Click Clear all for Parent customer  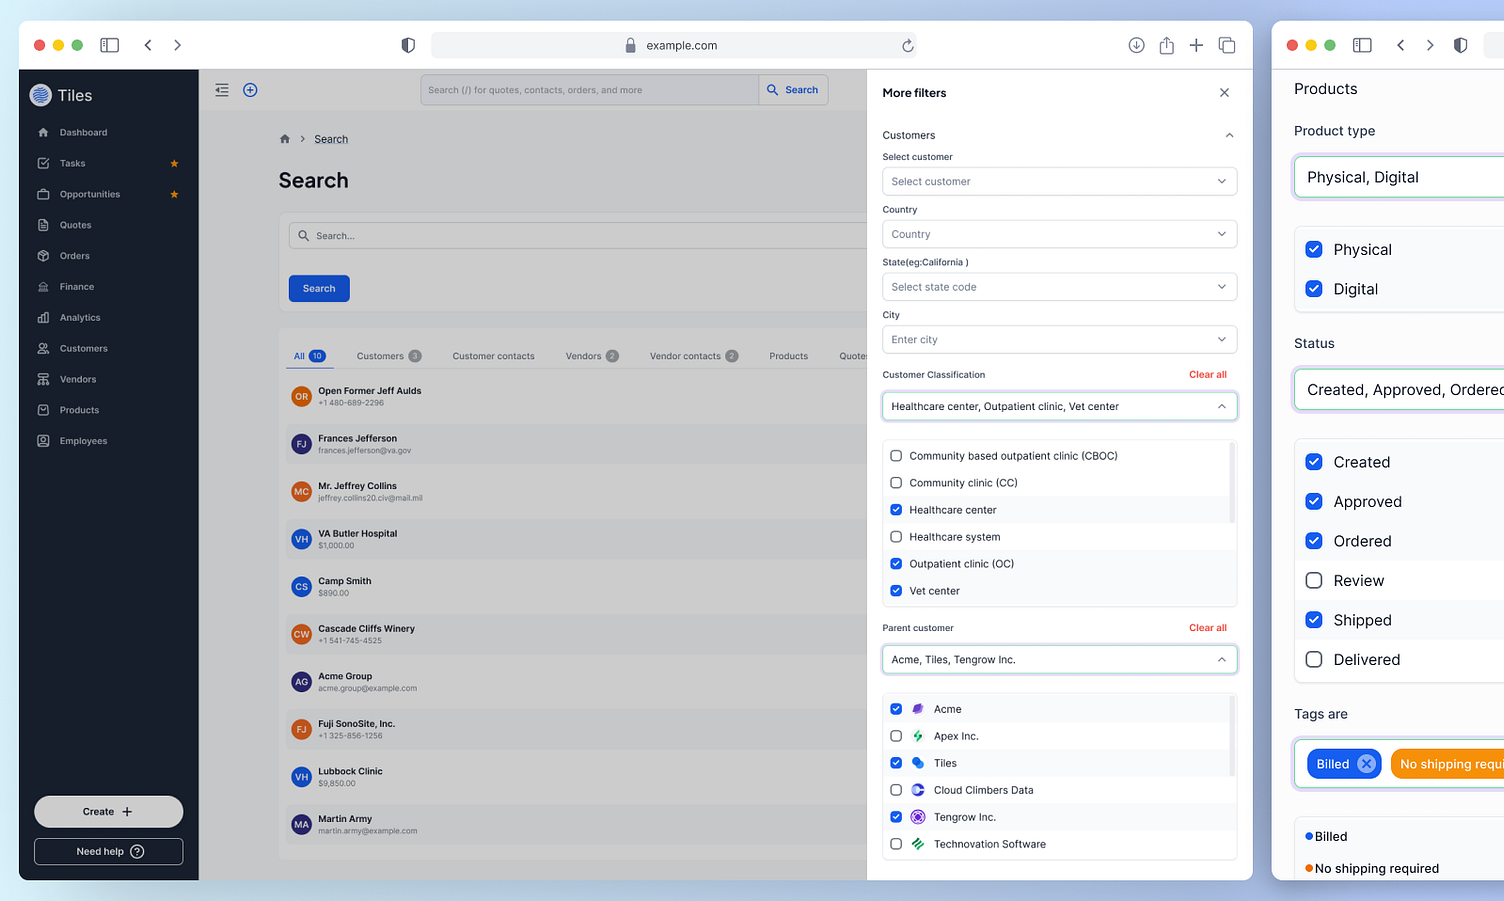(x=1207, y=627)
